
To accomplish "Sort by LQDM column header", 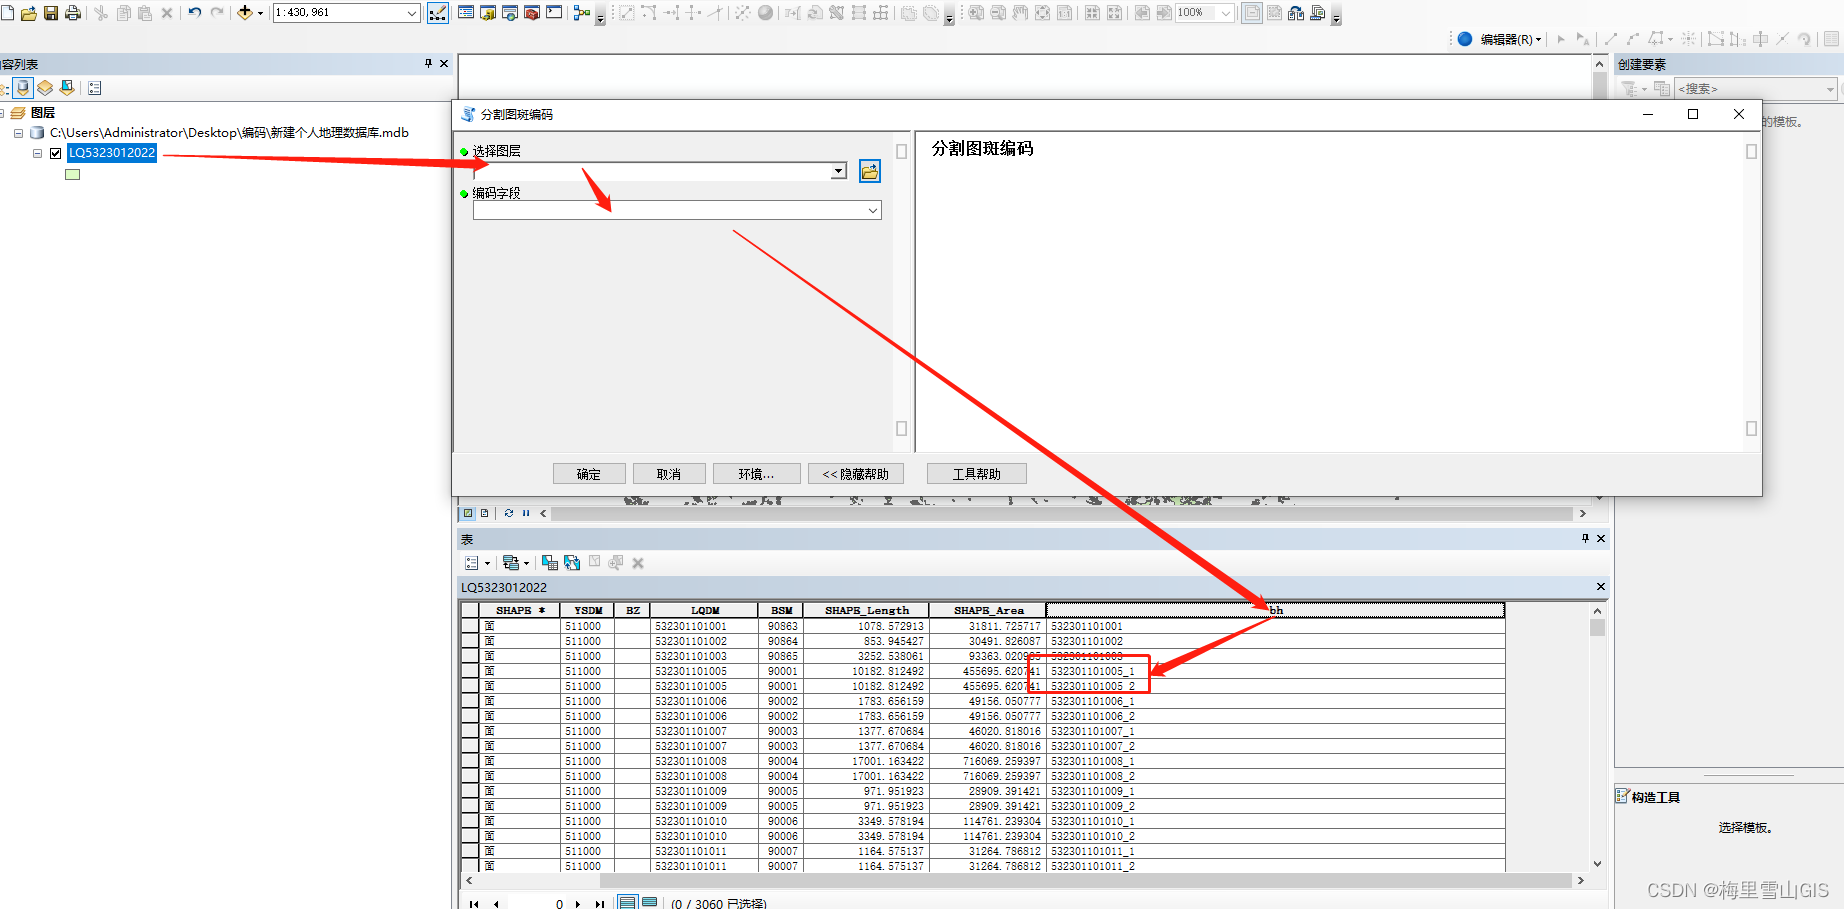I will coord(705,610).
